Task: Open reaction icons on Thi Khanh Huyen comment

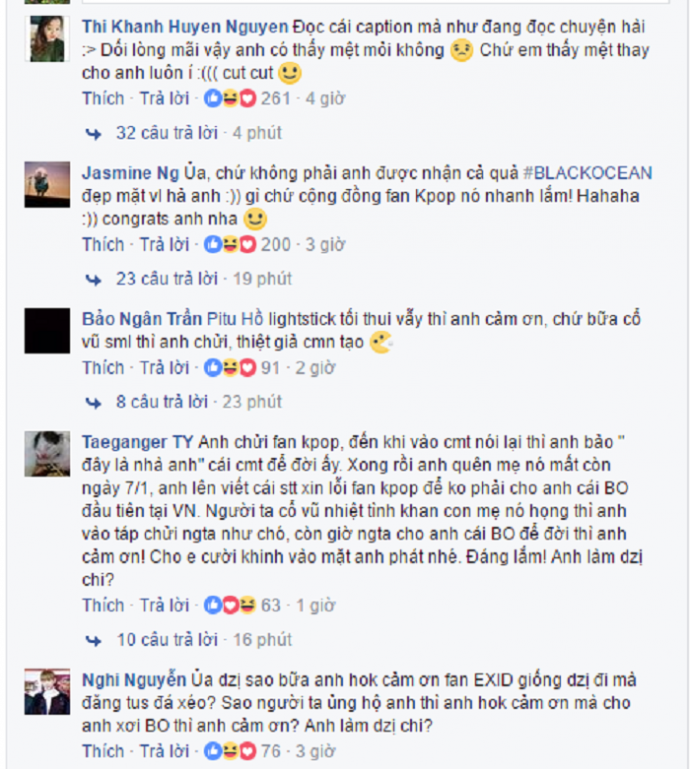Action: click(x=230, y=99)
